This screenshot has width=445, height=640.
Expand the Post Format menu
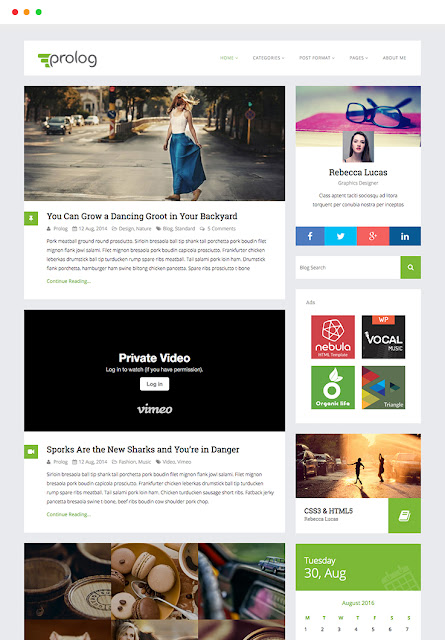click(x=317, y=58)
